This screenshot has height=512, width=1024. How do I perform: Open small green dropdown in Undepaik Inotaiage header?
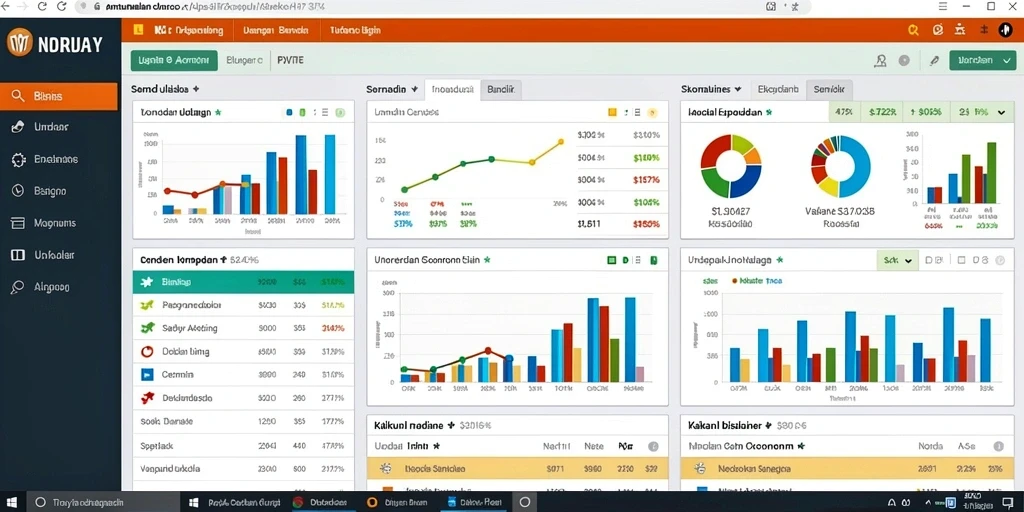click(x=897, y=260)
